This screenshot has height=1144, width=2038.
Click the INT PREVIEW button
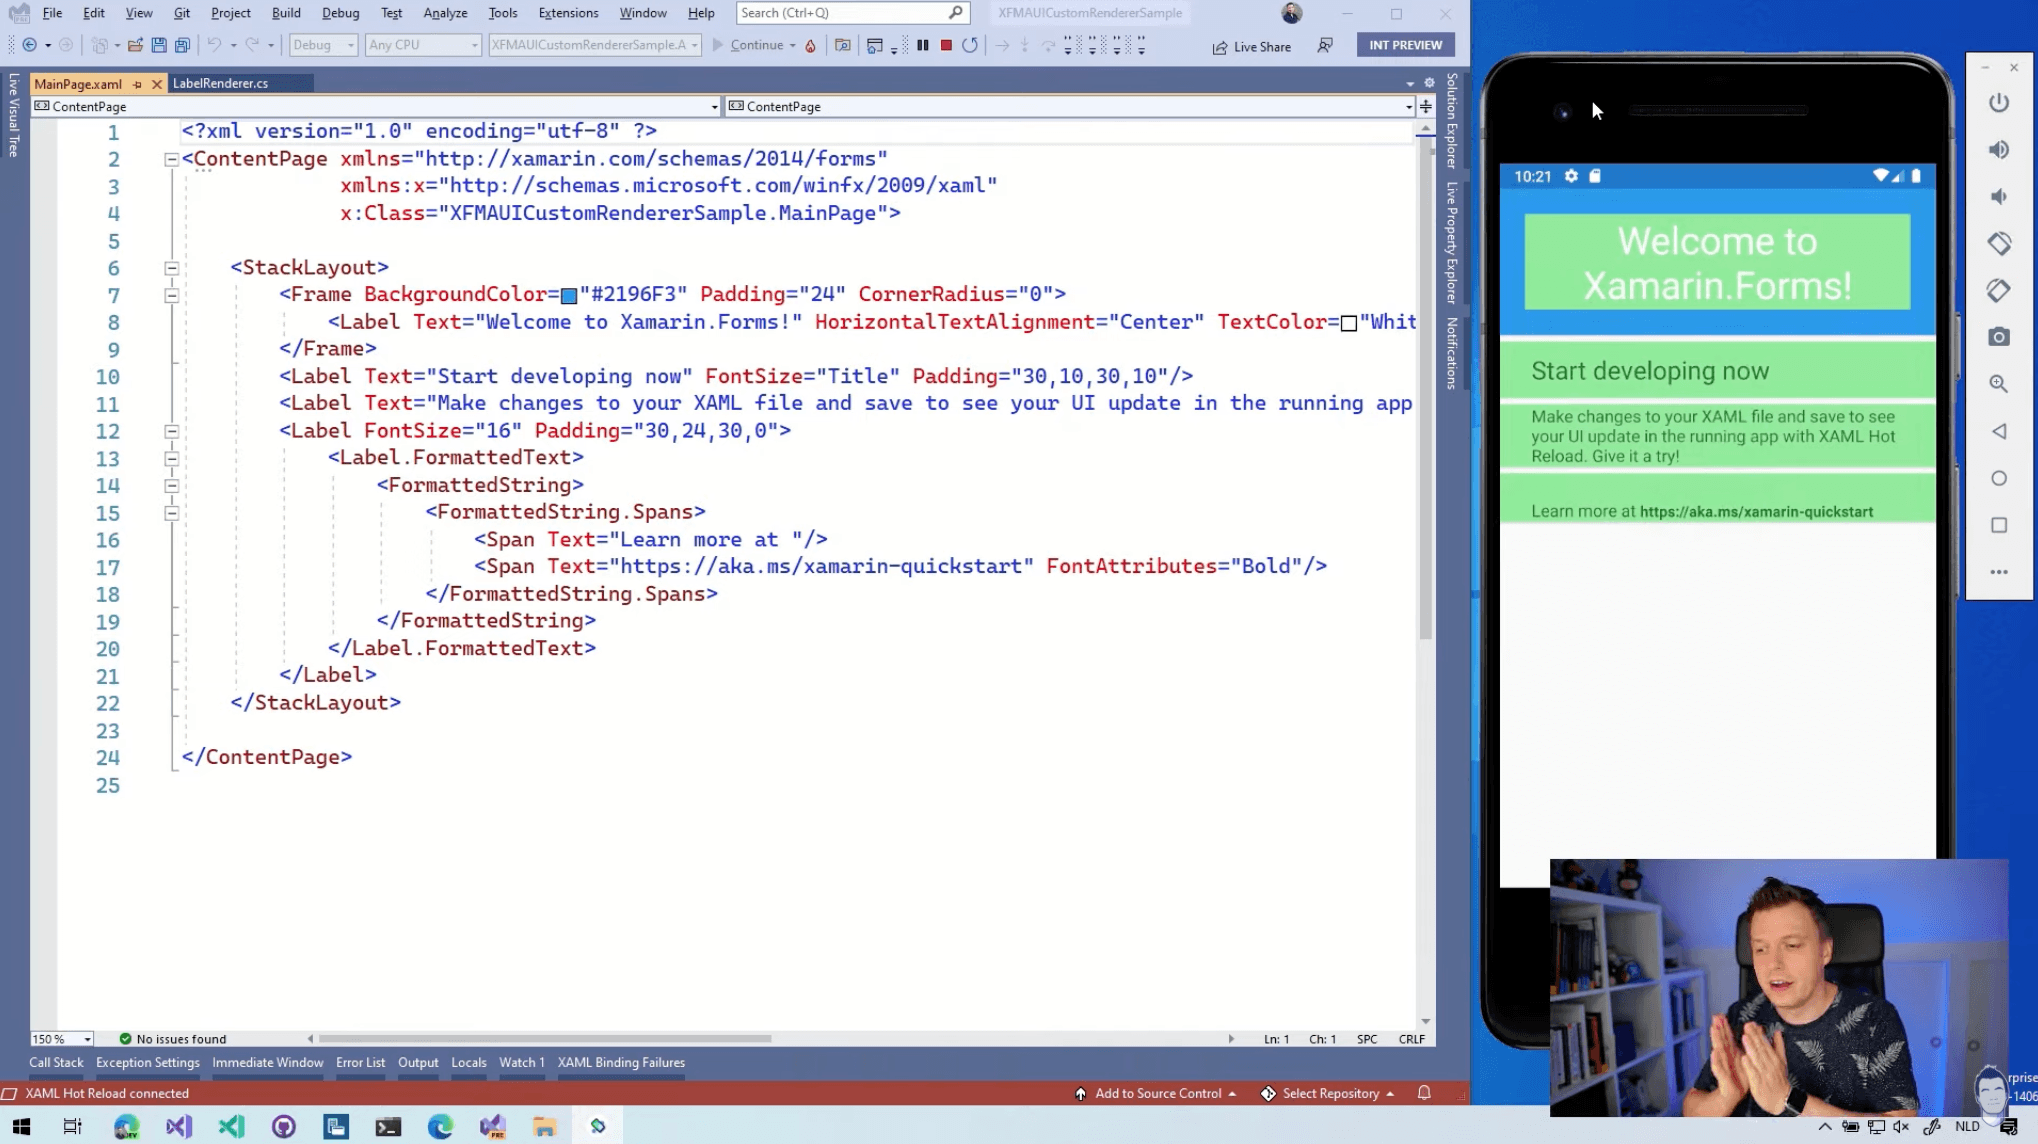pyautogui.click(x=1405, y=45)
